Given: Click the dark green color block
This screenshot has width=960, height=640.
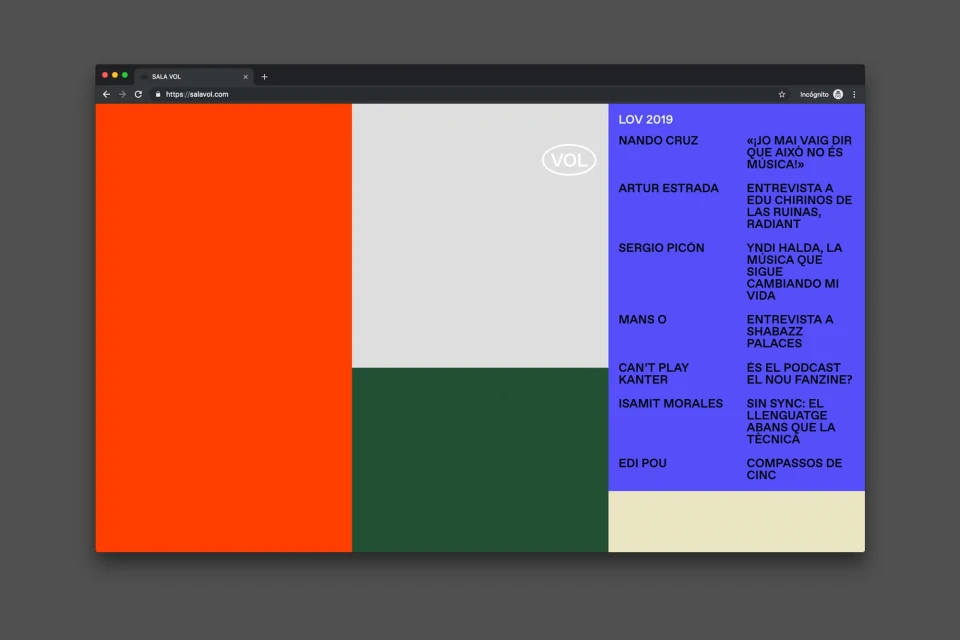Looking at the screenshot, I should pos(480,459).
